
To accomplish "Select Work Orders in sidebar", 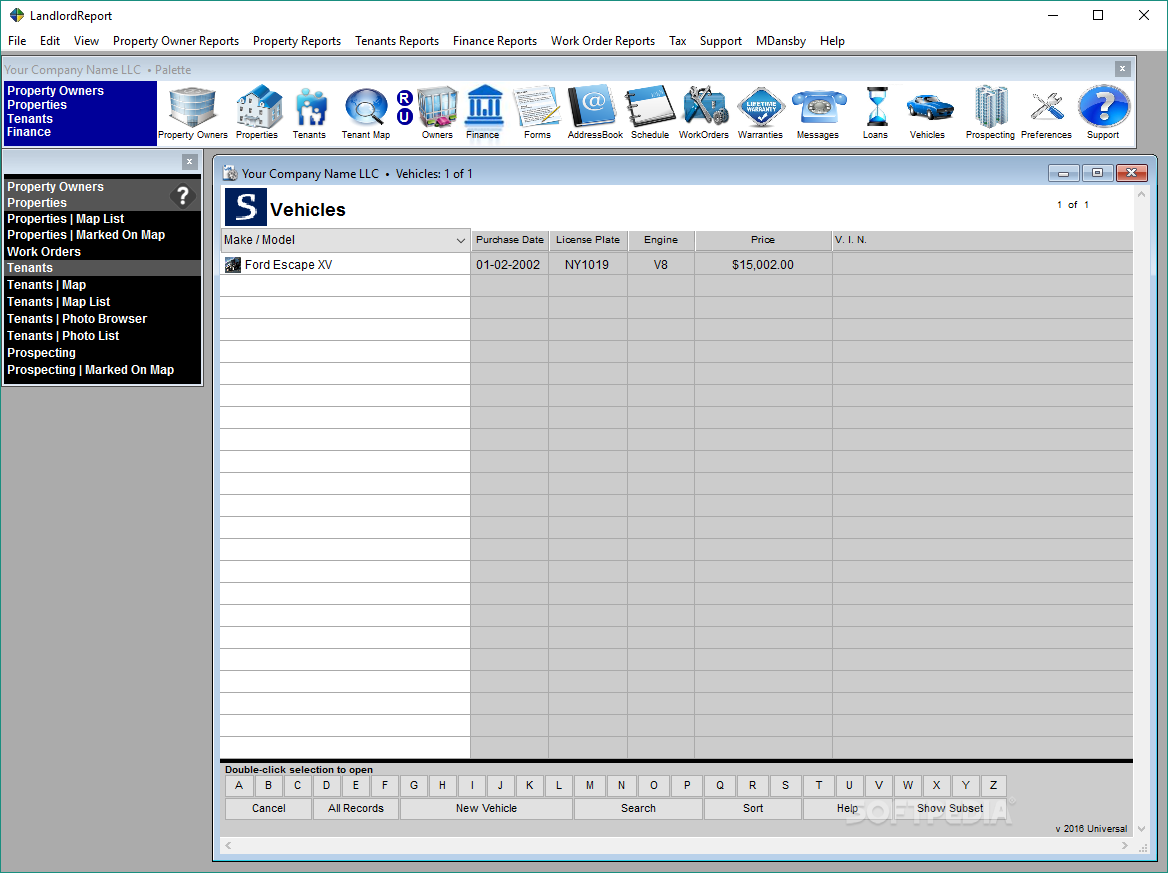I will point(44,252).
